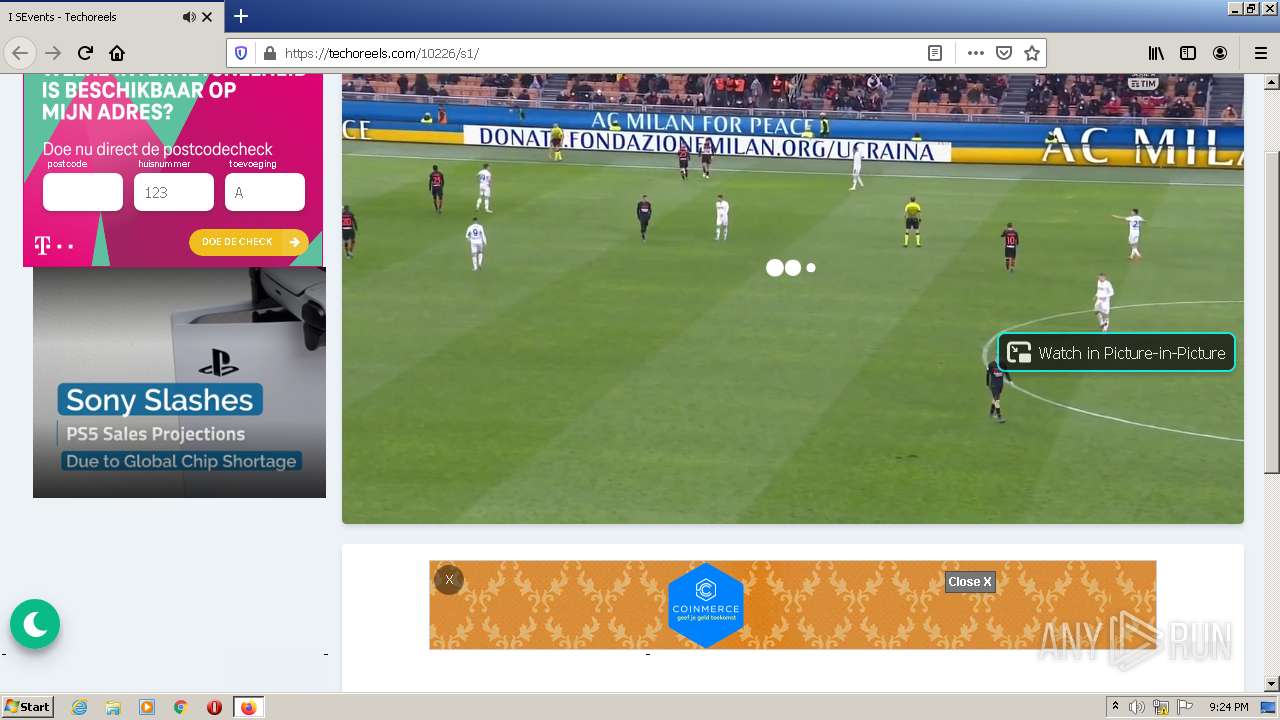Click the page scrollbar down arrow
The height and width of the screenshot is (720, 1280).
point(1272,684)
